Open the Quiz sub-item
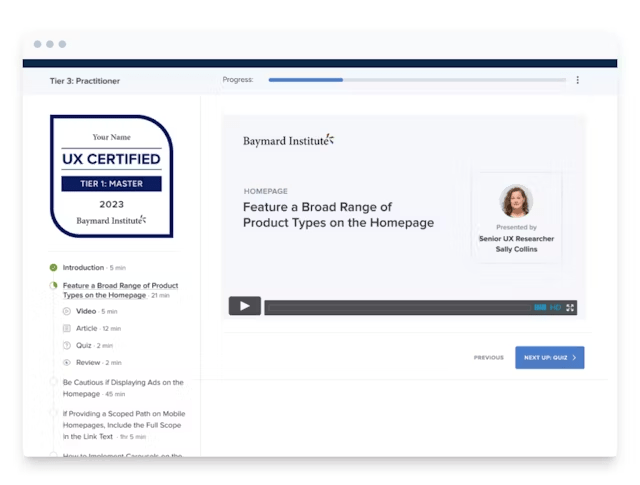 pos(94,345)
